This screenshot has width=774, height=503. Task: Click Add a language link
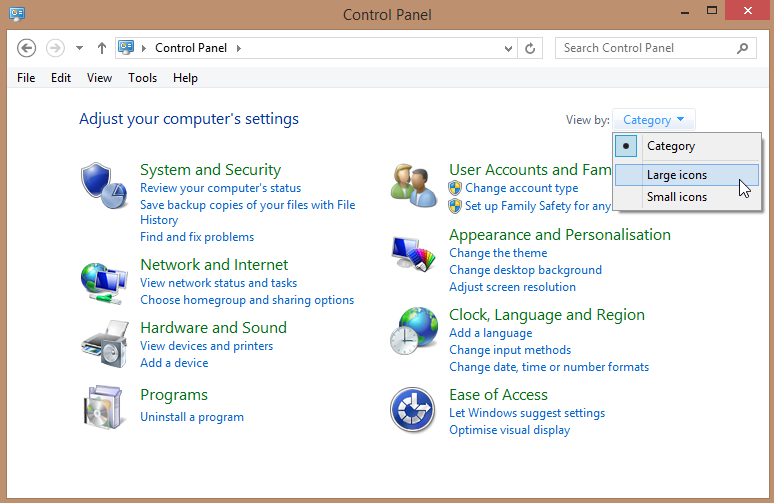(x=491, y=333)
